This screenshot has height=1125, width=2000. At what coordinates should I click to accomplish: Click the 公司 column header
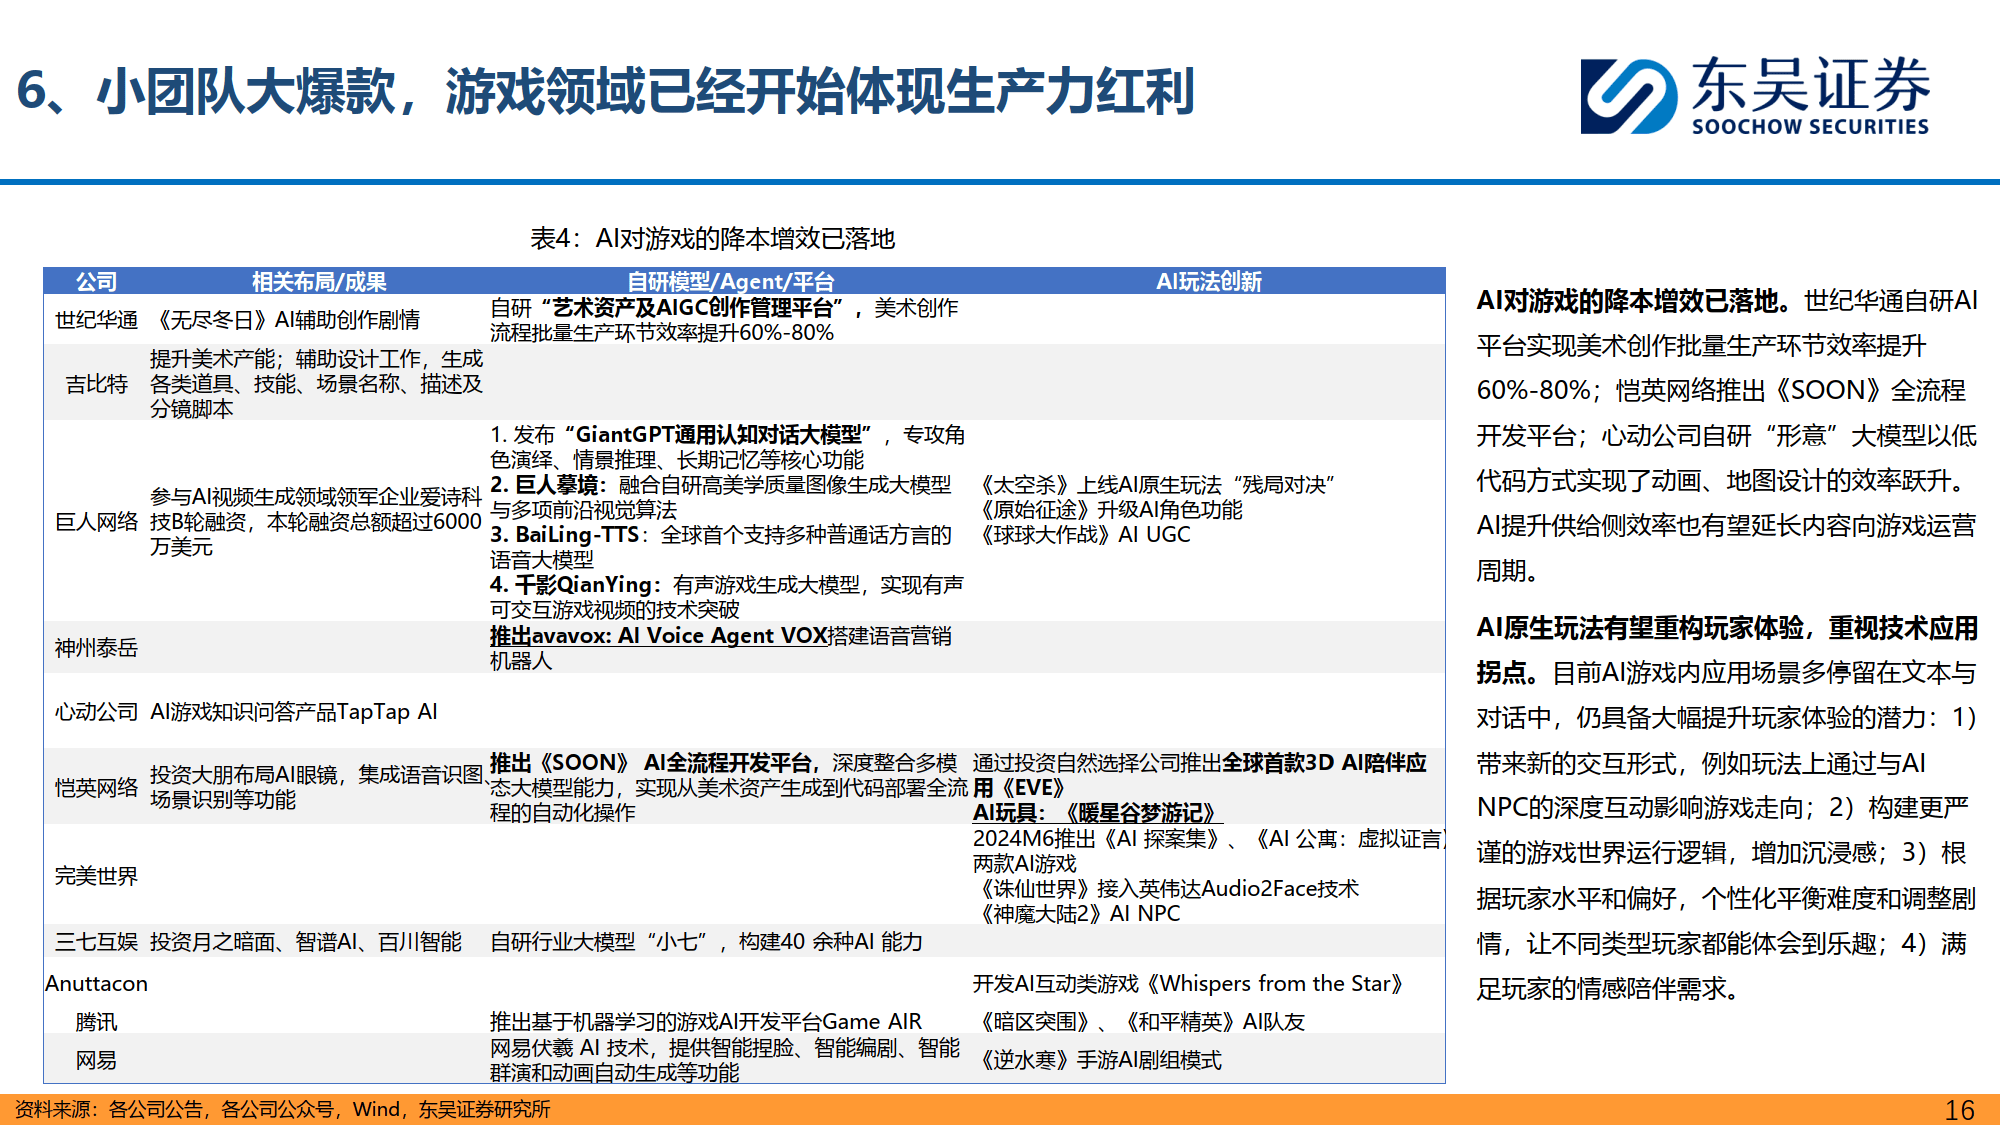pos(95,281)
